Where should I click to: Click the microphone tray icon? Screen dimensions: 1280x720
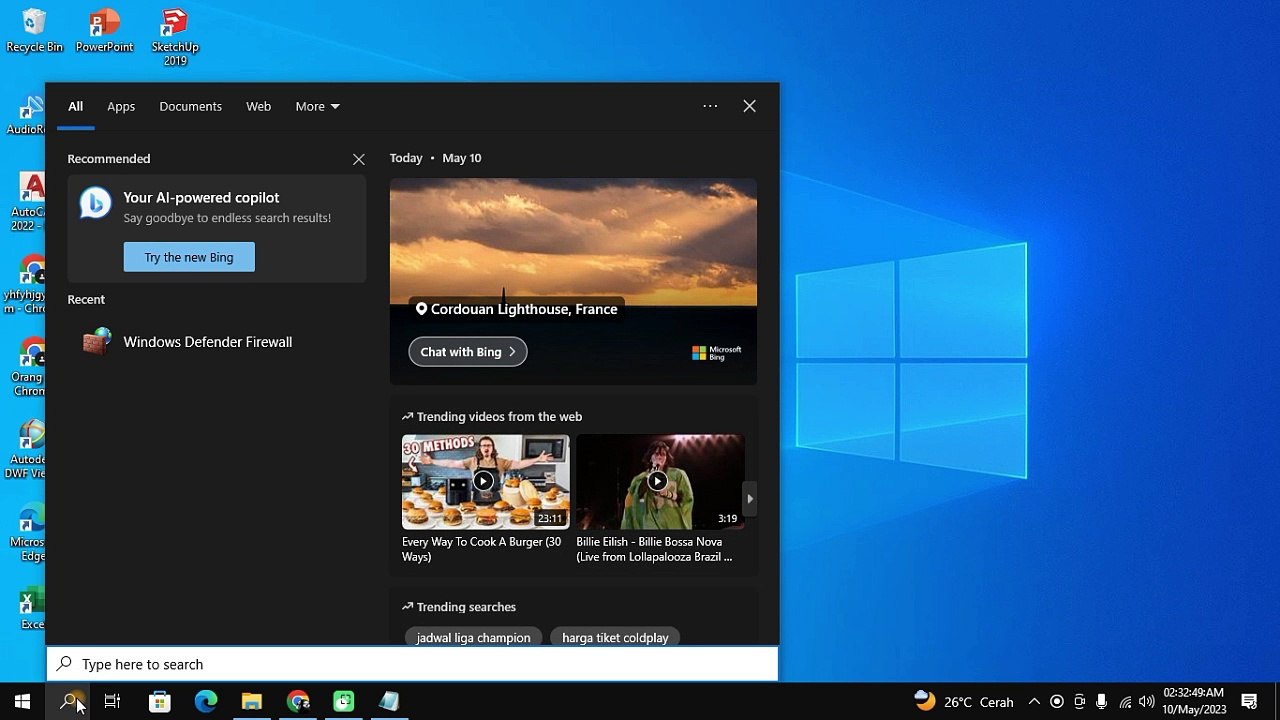pyautogui.click(x=1102, y=701)
